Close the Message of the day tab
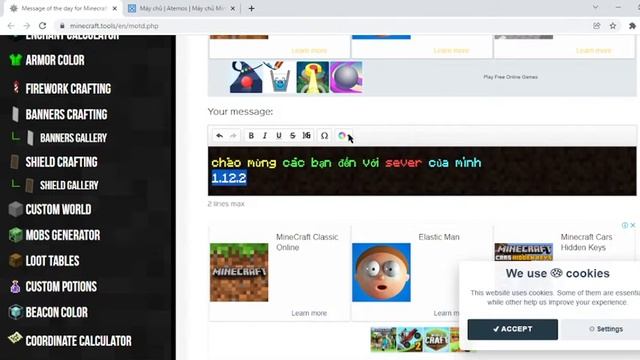 coord(115,8)
